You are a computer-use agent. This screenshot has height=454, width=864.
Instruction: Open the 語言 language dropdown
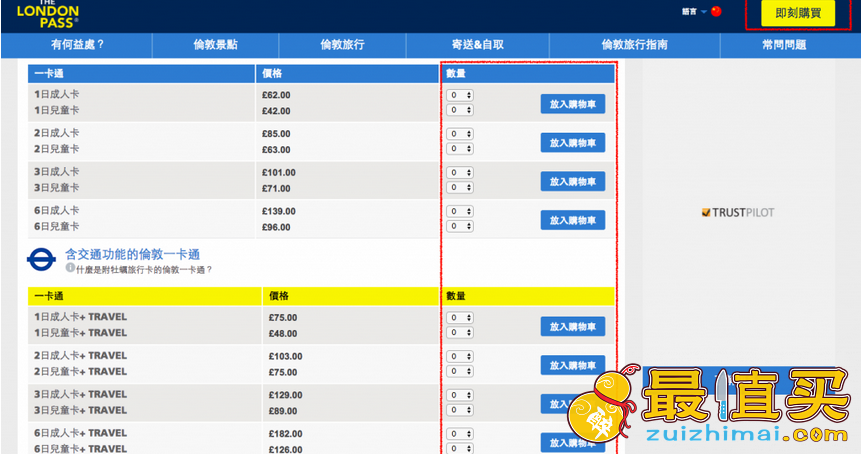pos(694,12)
